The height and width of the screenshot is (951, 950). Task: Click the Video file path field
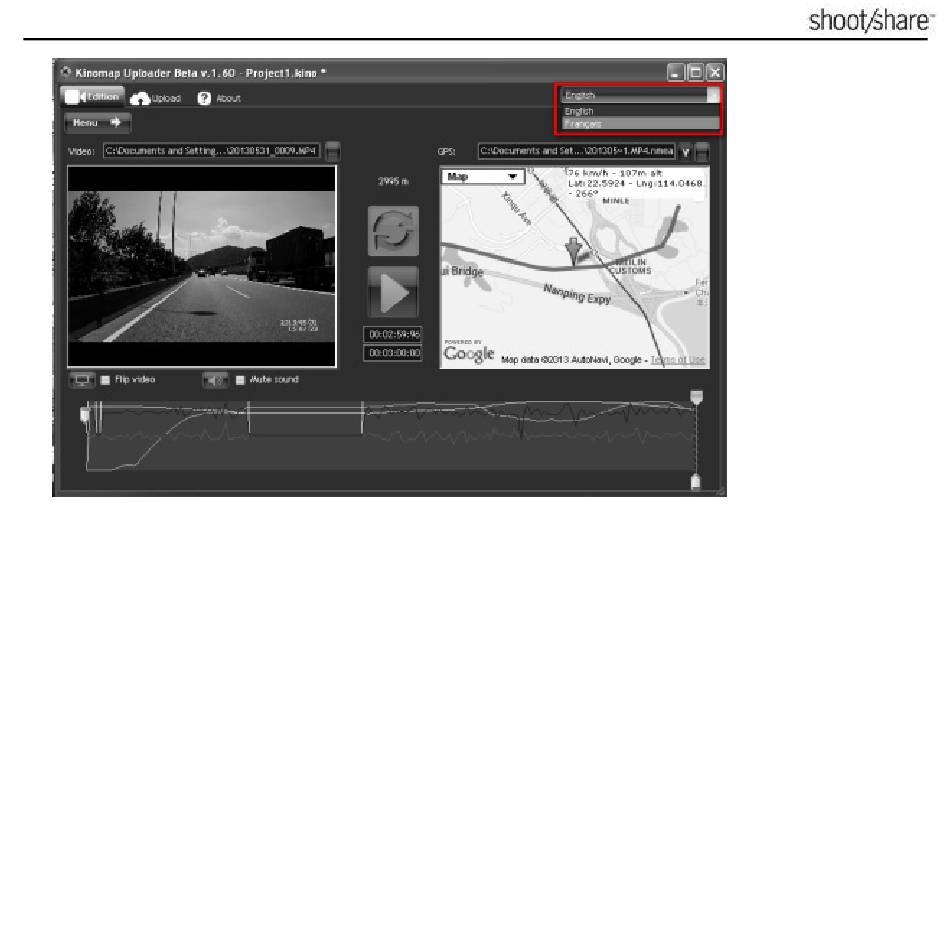(212, 151)
